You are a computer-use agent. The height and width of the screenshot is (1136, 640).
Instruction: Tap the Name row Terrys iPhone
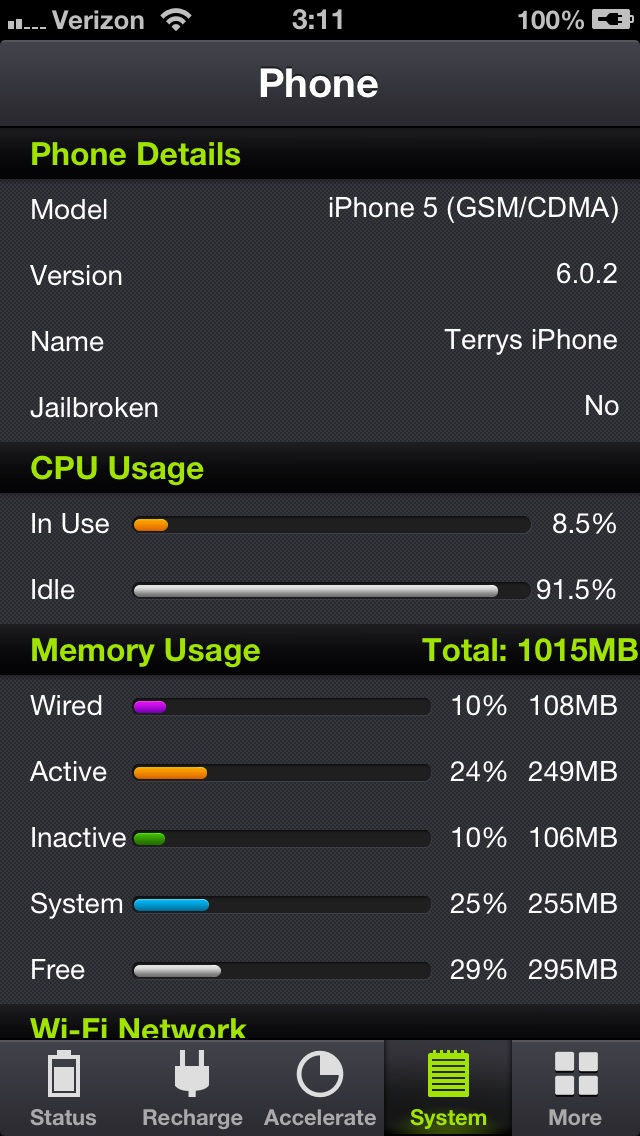(x=320, y=341)
